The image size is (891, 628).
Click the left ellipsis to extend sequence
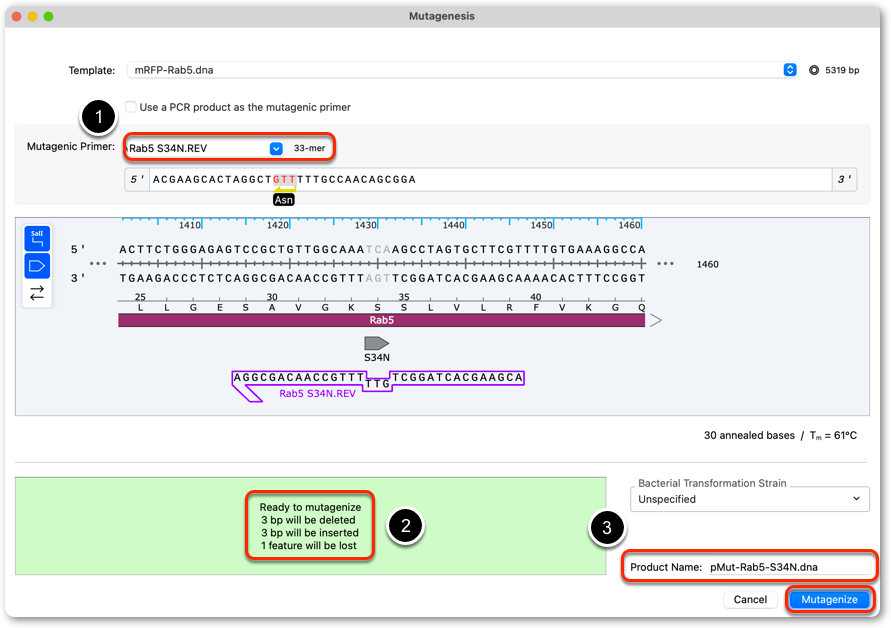98,264
